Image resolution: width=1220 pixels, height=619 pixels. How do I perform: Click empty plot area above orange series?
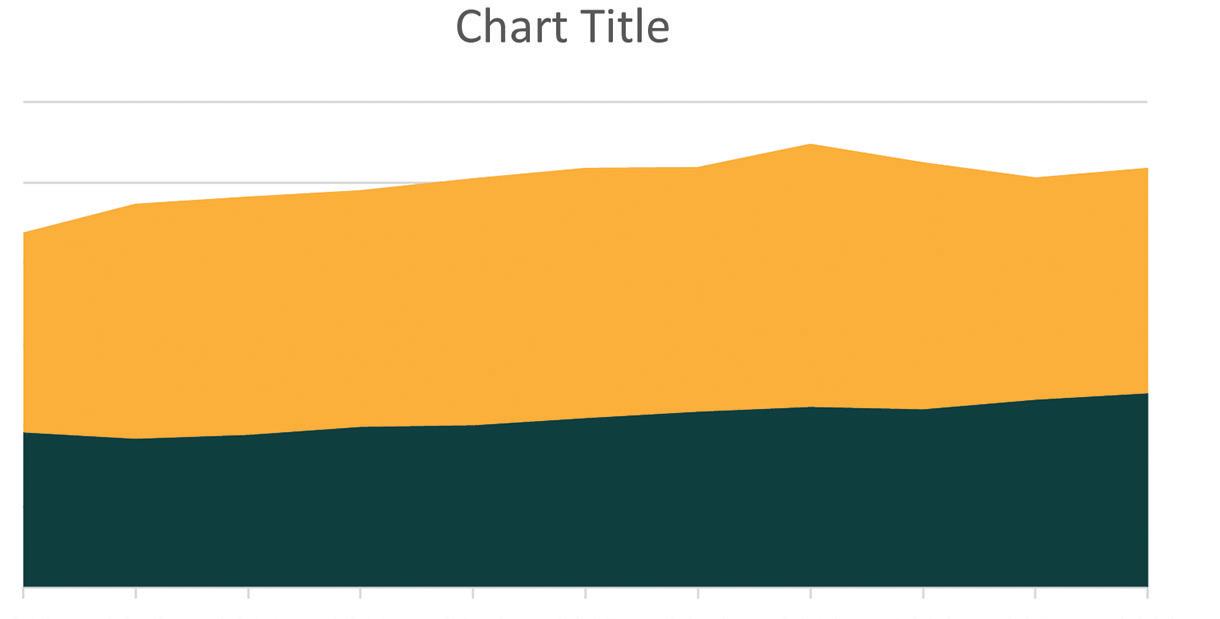pyautogui.click(x=400, y=140)
